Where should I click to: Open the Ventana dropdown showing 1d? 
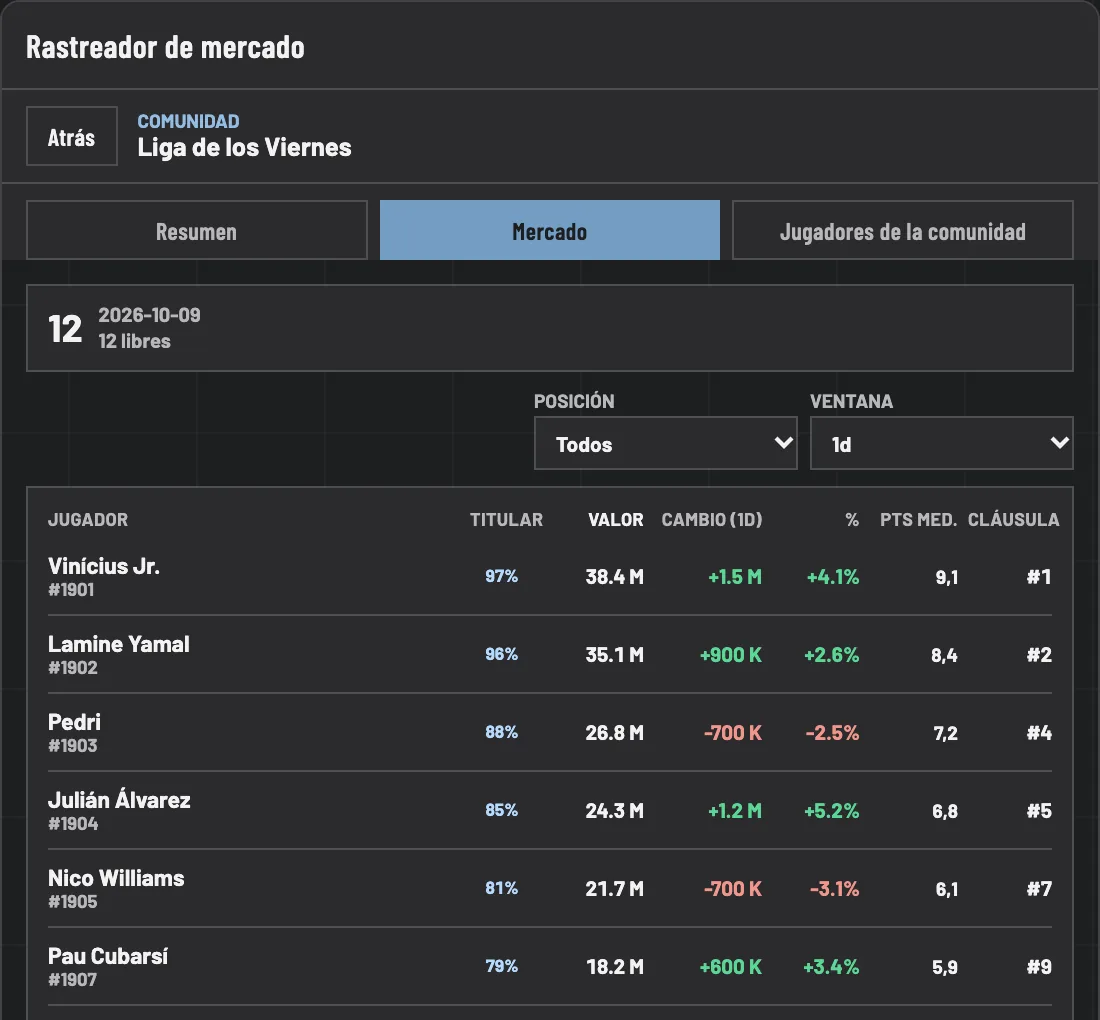pyautogui.click(x=941, y=443)
